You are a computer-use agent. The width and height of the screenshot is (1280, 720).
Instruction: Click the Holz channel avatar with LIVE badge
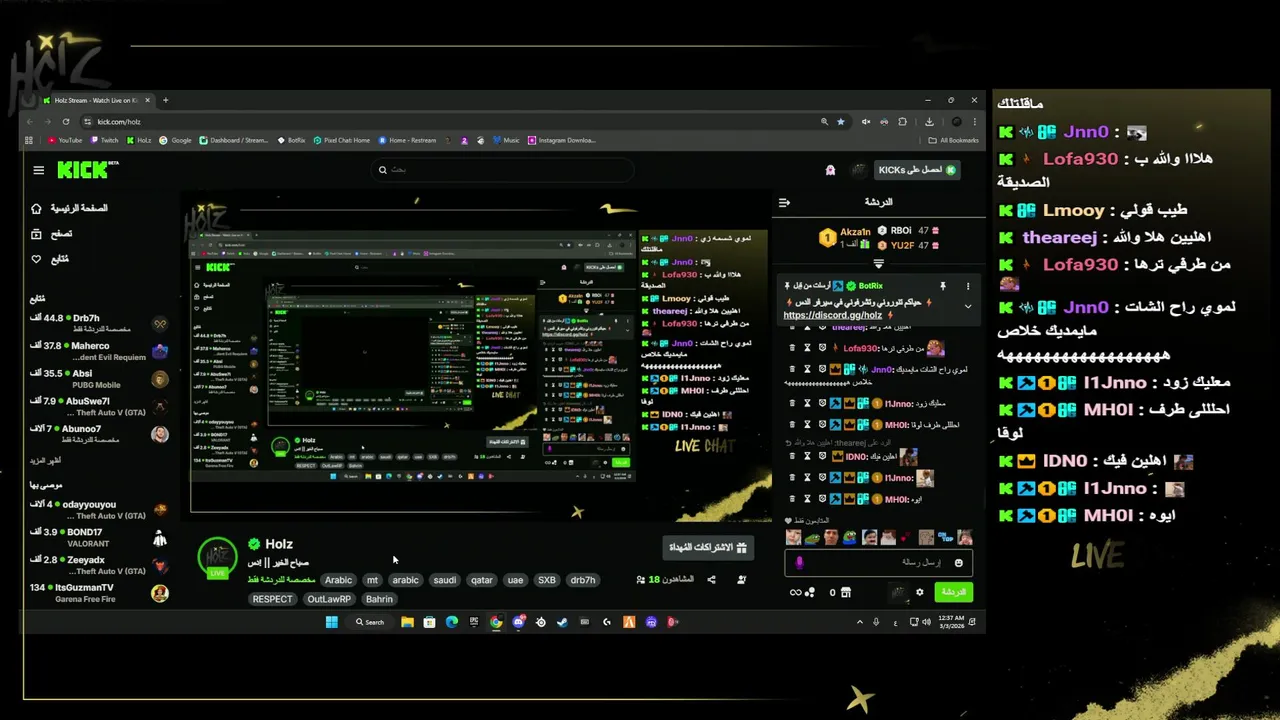tap(217, 558)
